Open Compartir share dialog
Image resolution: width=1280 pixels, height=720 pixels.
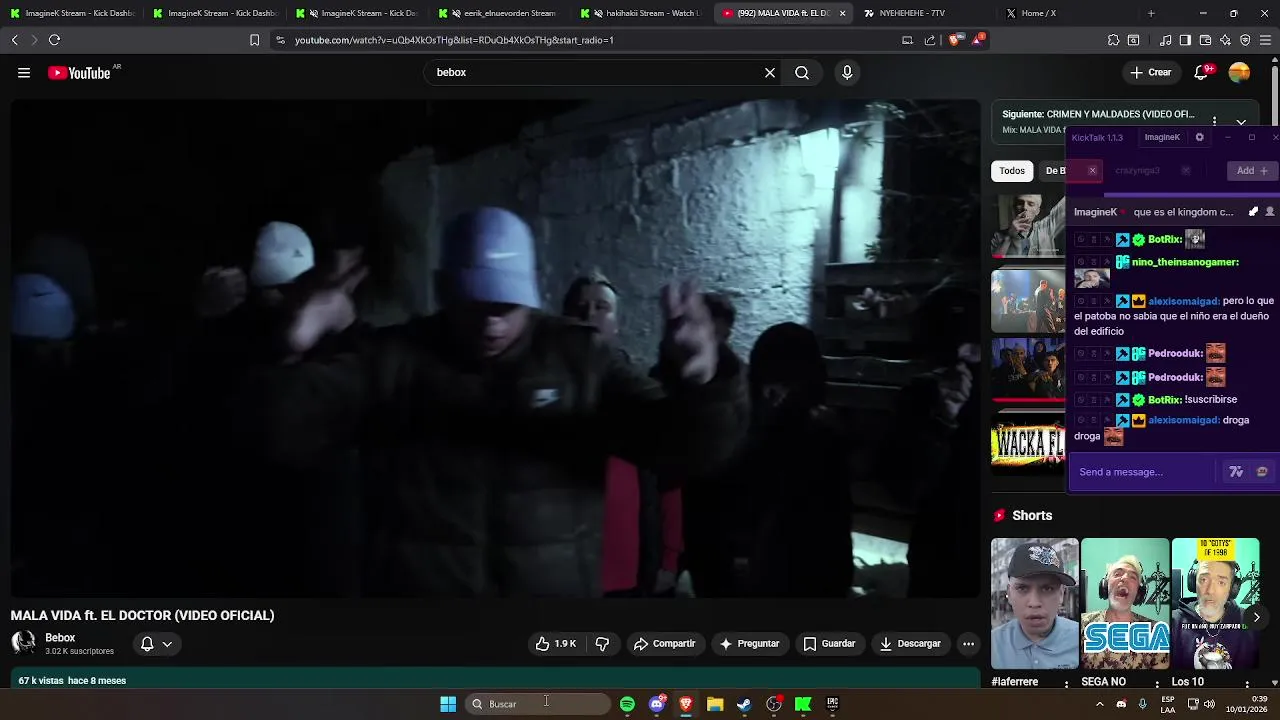(x=664, y=644)
